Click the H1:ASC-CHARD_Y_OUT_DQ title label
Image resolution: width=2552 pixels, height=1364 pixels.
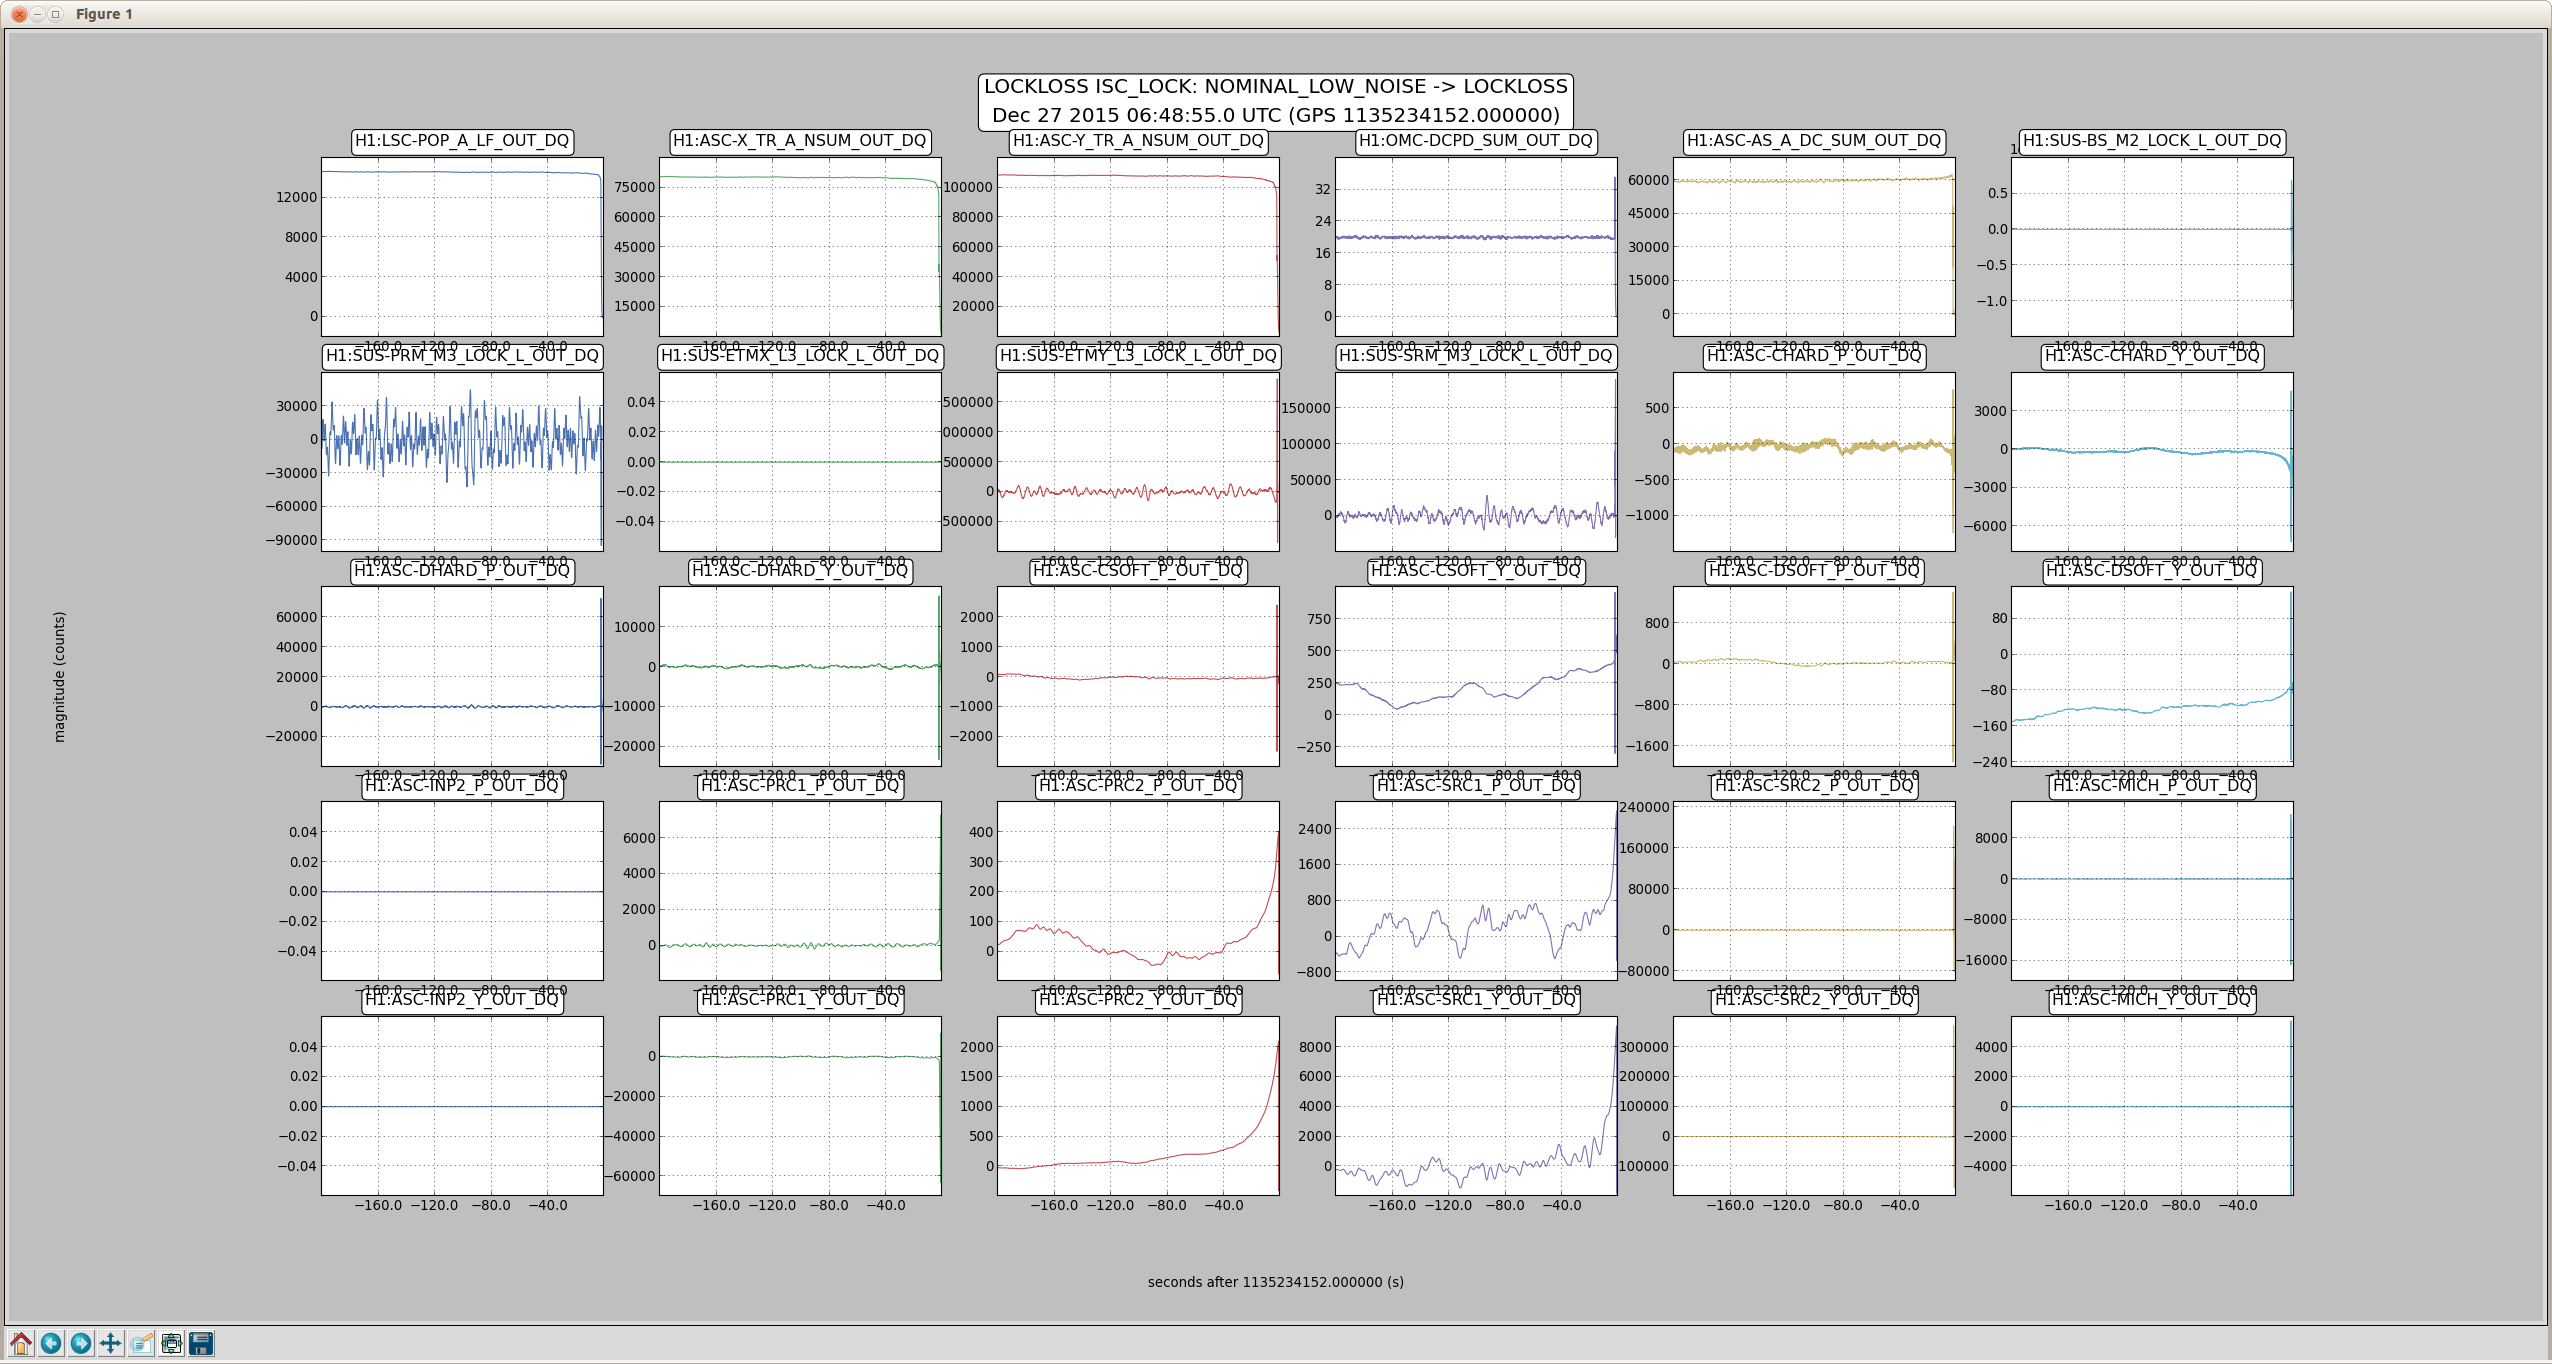tap(2152, 355)
